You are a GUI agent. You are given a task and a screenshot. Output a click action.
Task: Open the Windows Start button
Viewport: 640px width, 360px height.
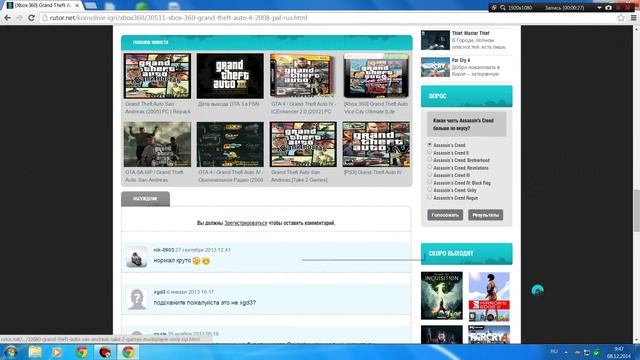pos(11,352)
